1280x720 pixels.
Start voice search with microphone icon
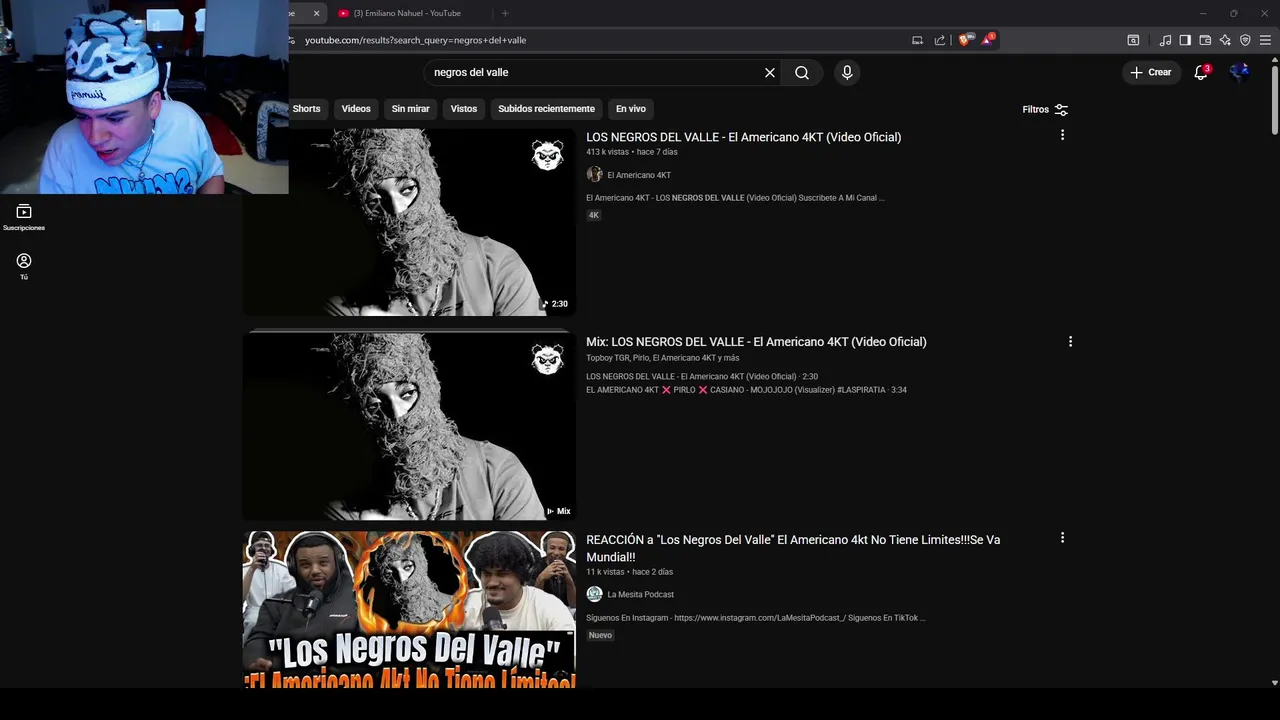pos(847,73)
